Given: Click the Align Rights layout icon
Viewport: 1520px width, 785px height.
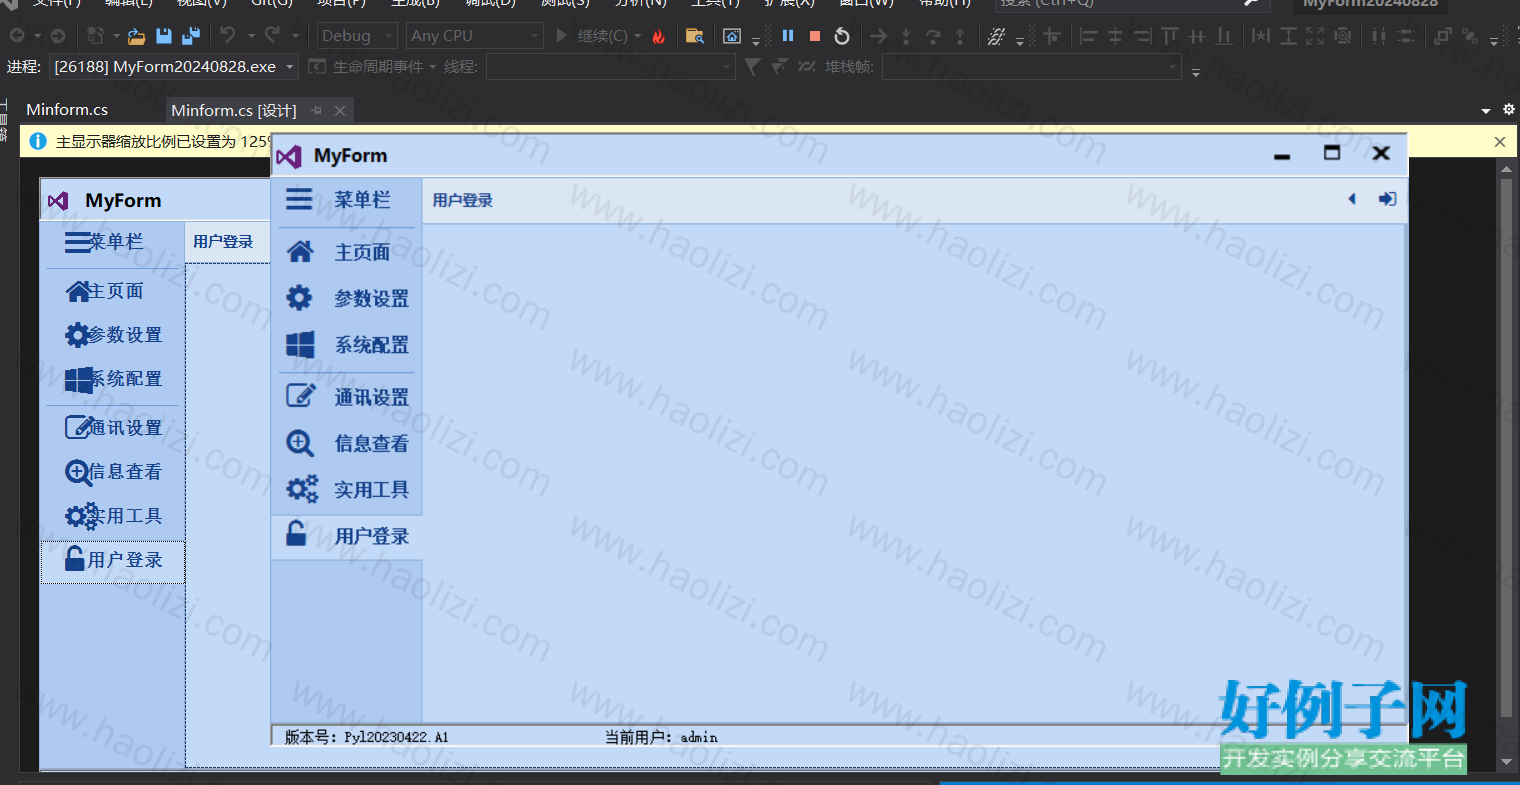Looking at the screenshot, I should point(1143,36).
